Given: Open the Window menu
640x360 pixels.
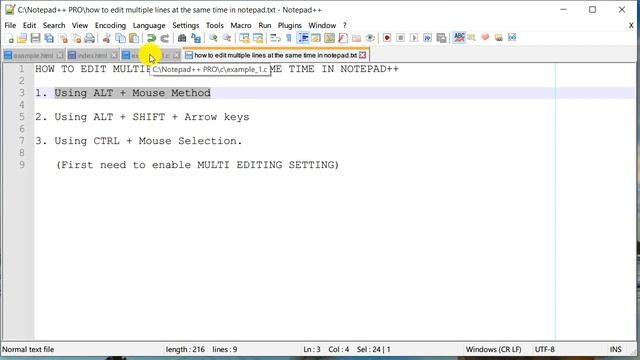Looking at the screenshot, I should [322, 25].
